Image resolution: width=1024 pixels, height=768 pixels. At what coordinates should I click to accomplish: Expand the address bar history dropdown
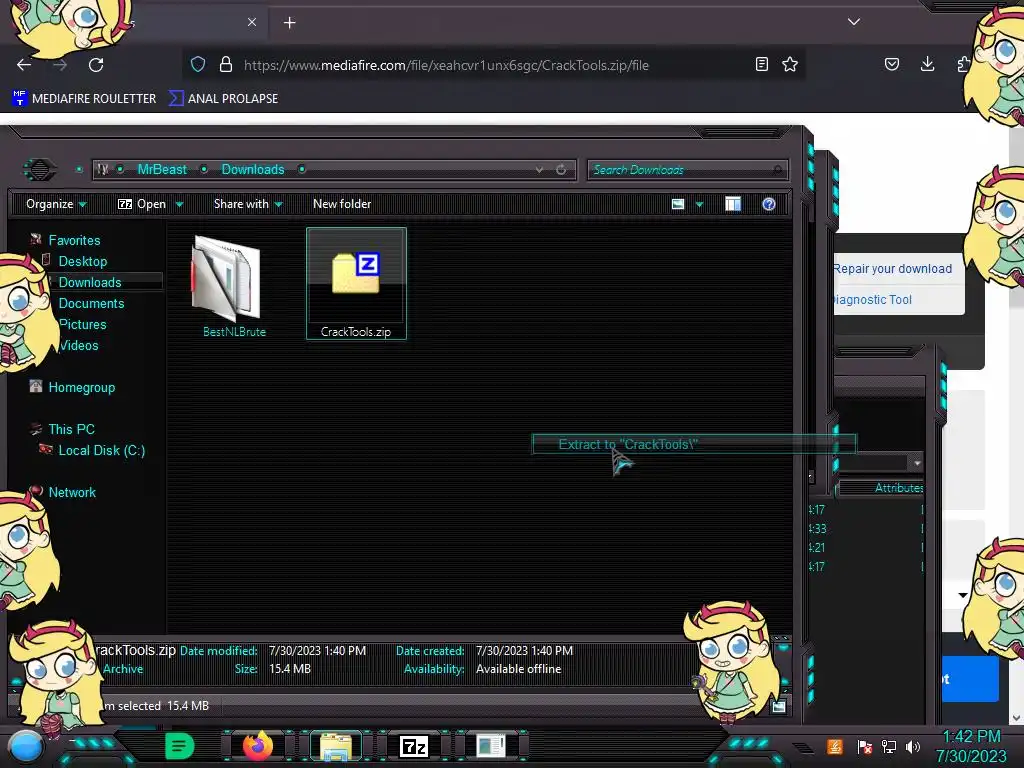[539, 170]
